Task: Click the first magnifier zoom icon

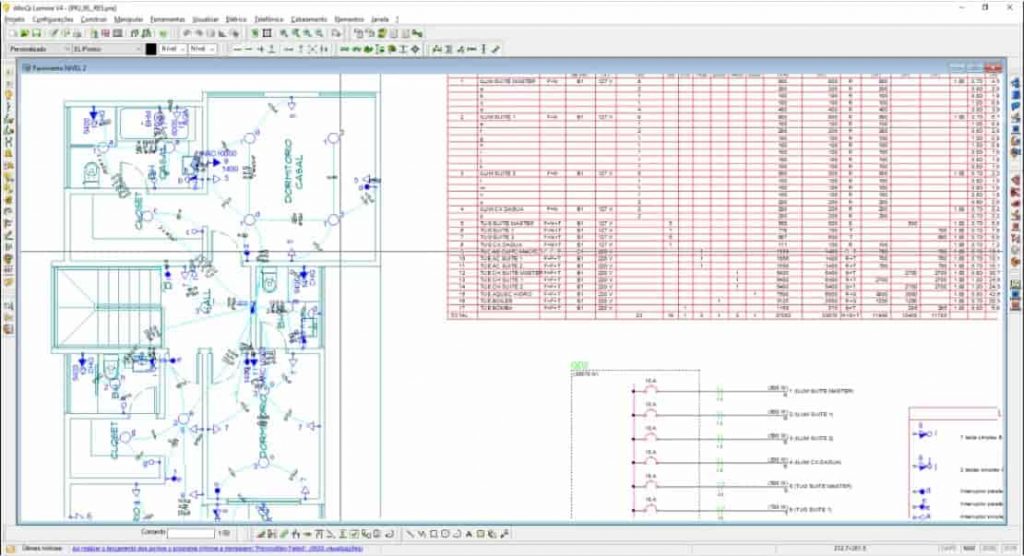Action: click(x=283, y=33)
